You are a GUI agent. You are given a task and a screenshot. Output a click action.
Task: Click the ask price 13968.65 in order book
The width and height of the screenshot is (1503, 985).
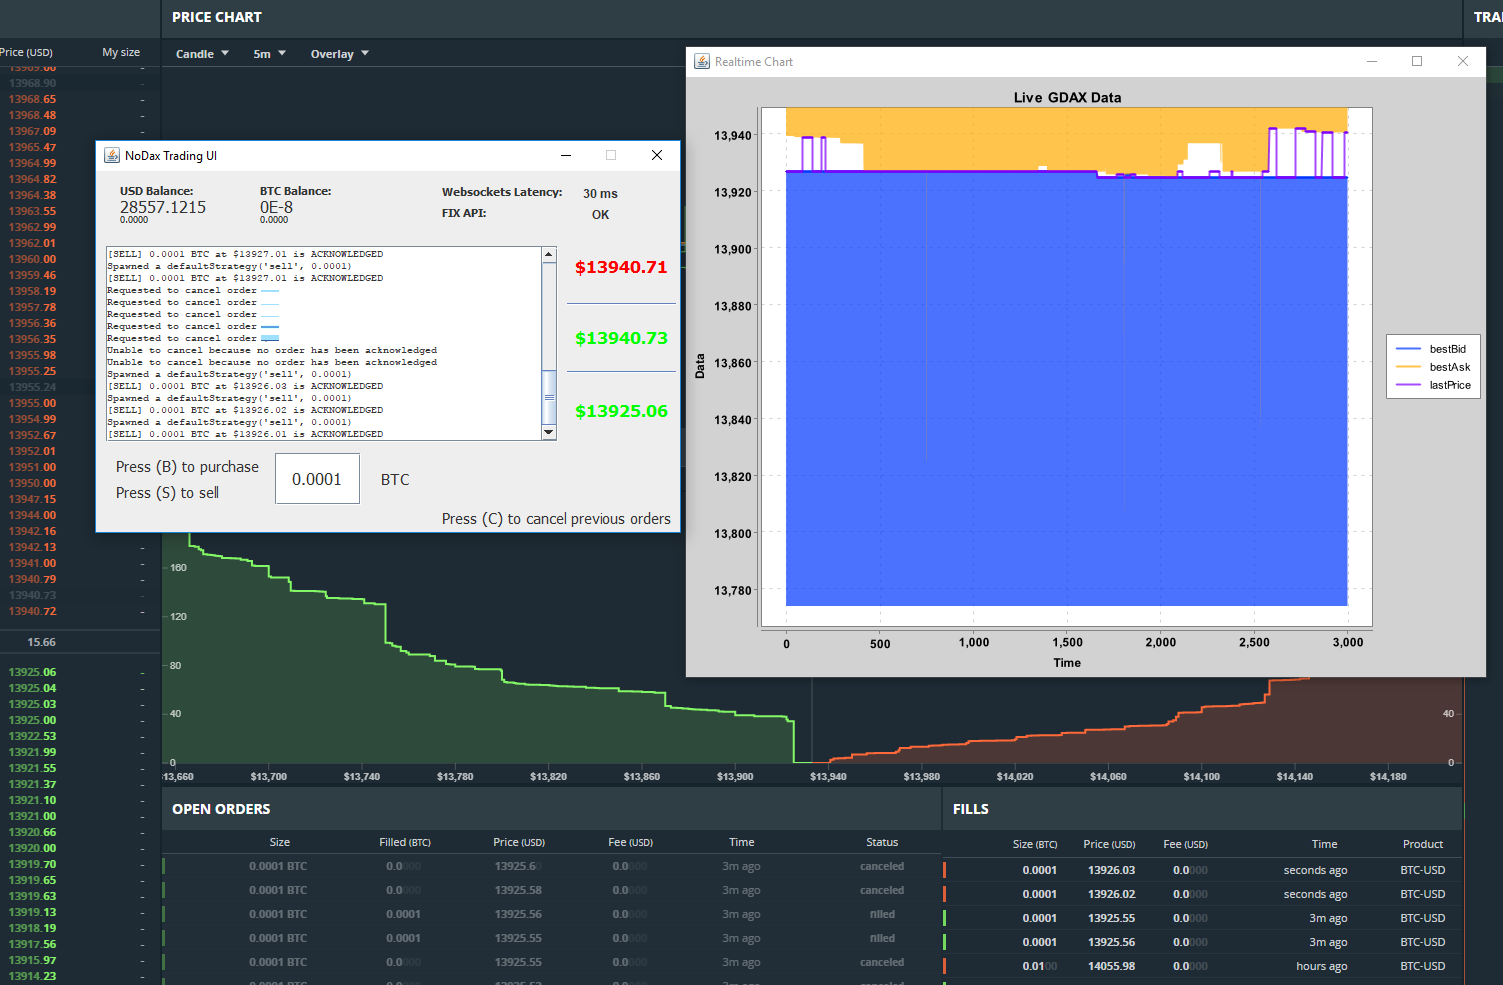[33, 99]
